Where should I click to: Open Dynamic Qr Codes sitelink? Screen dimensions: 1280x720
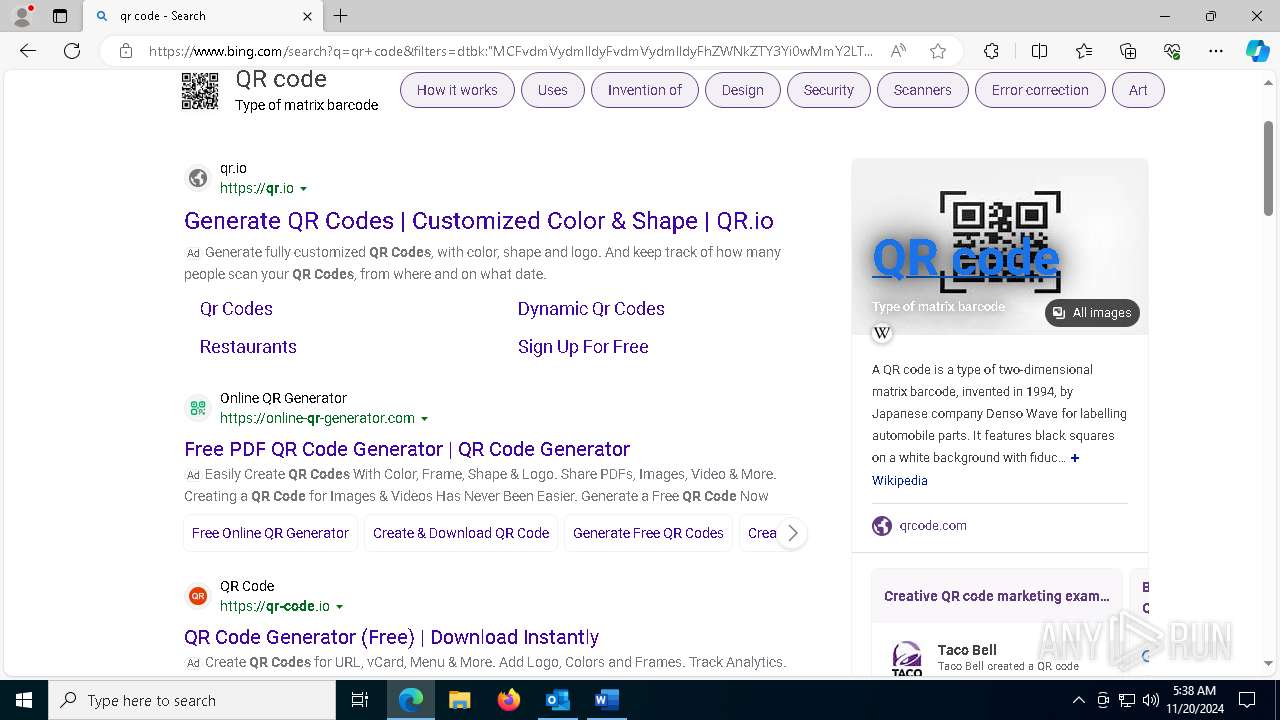(591, 309)
